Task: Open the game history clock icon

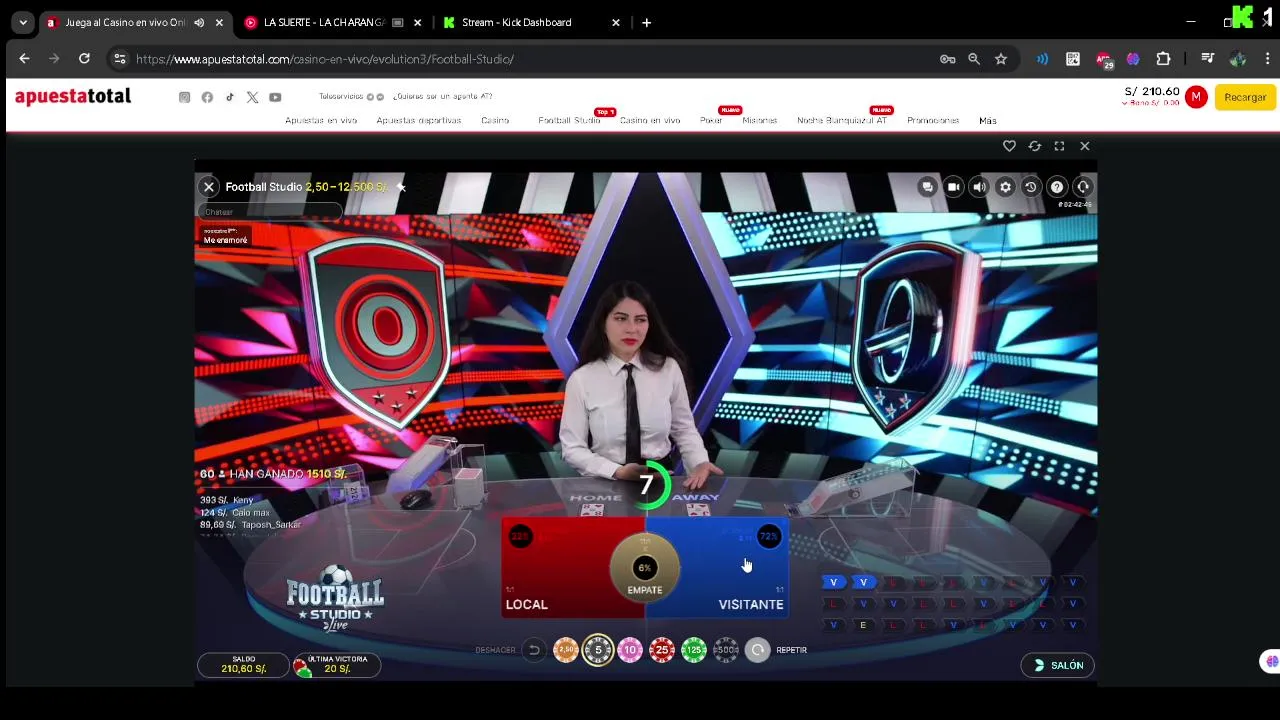Action: pyautogui.click(x=1031, y=187)
